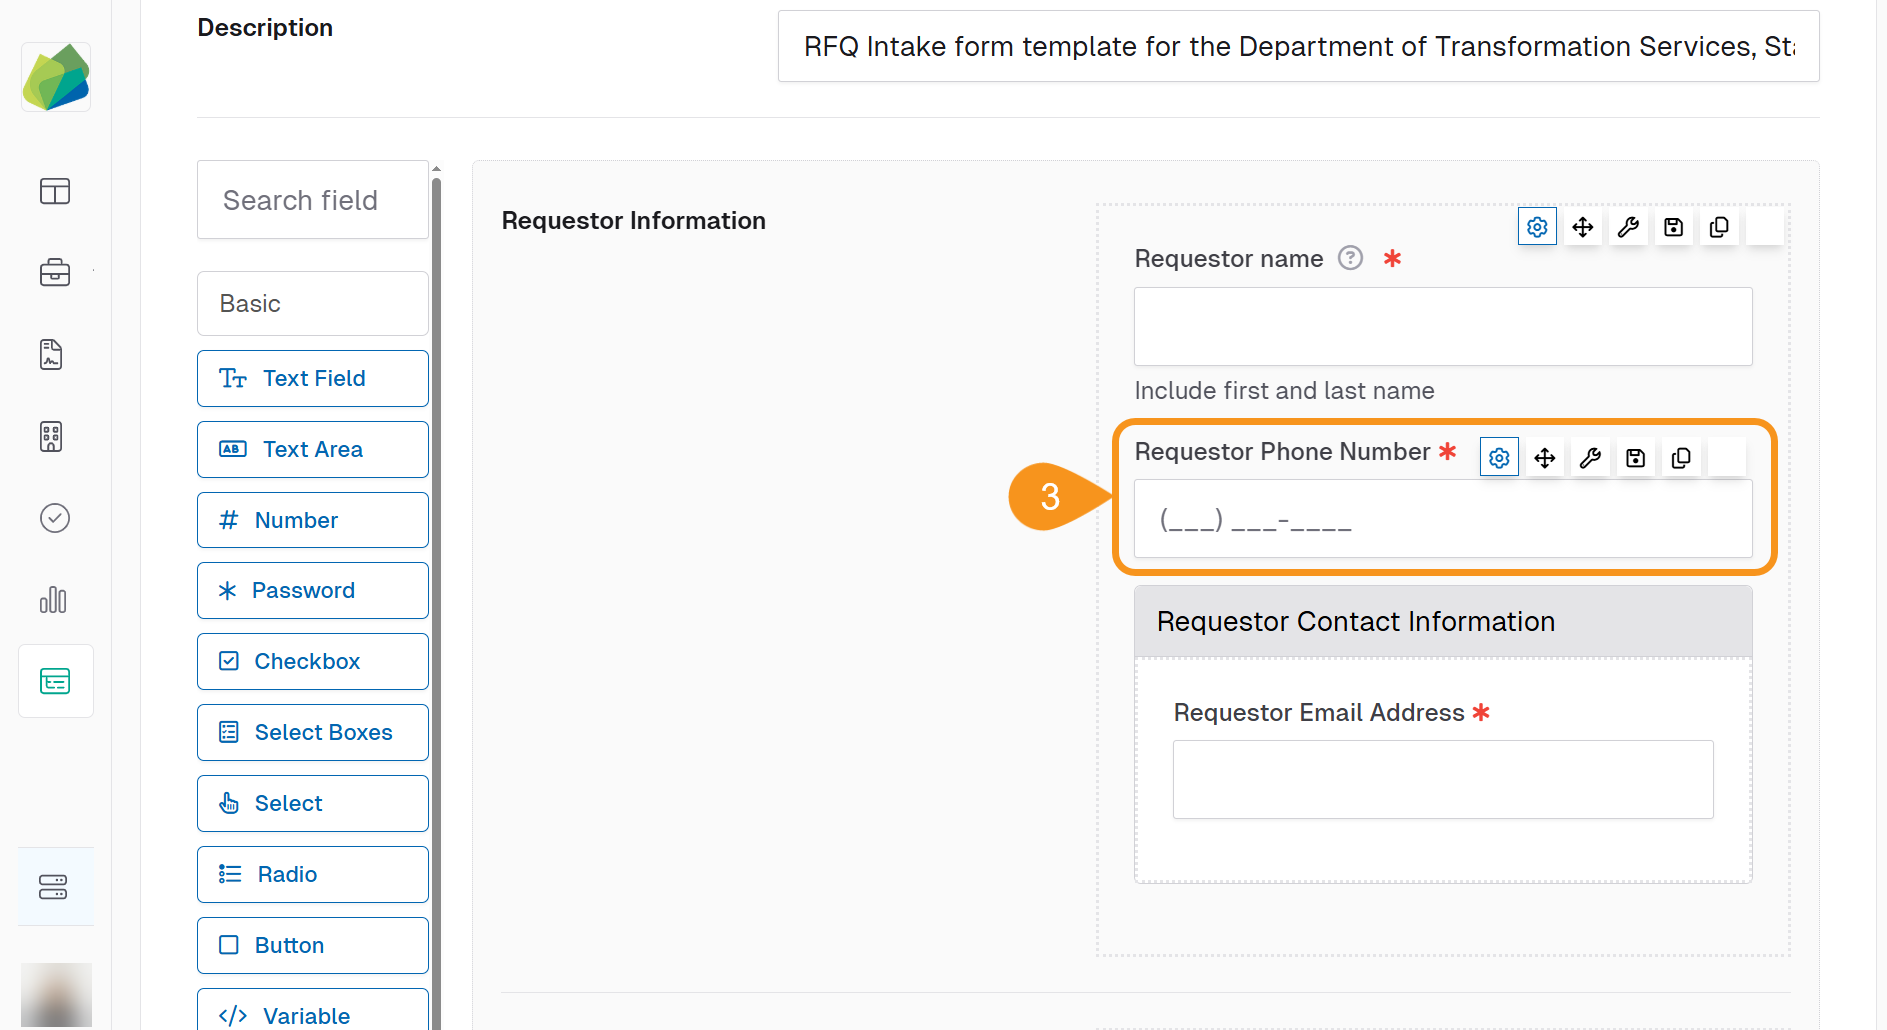Click the copy icon for Requestor name field
Viewport: 1887px width, 1030px height.
(x=1719, y=227)
